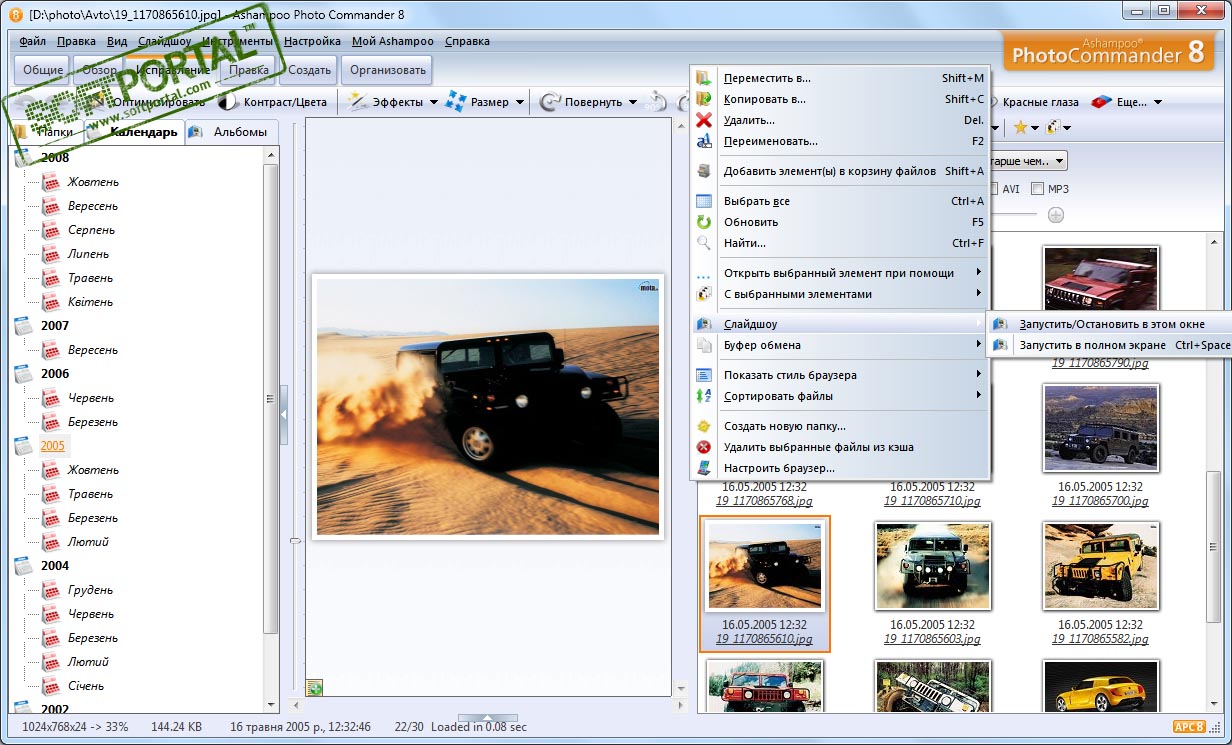Image resolution: width=1232 pixels, height=745 pixels.
Task: Click the Select all (Выбрать все) icon
Action: tap(704, 201)
